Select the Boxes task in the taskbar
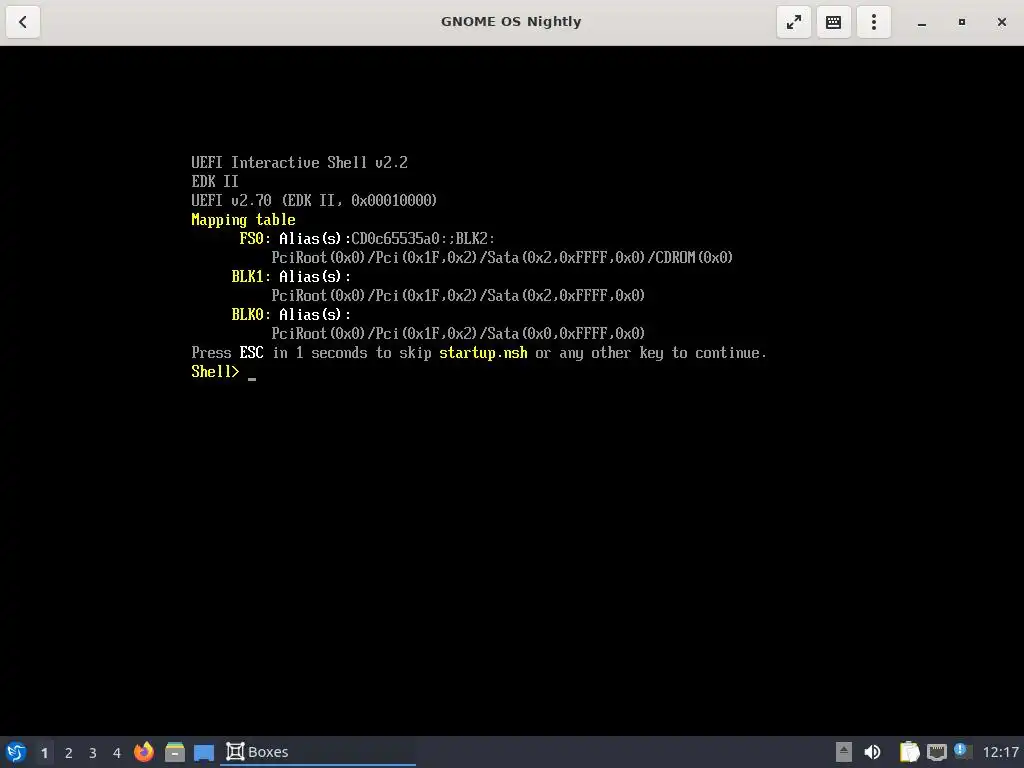 pyautogui.click(x=318, y=752)
